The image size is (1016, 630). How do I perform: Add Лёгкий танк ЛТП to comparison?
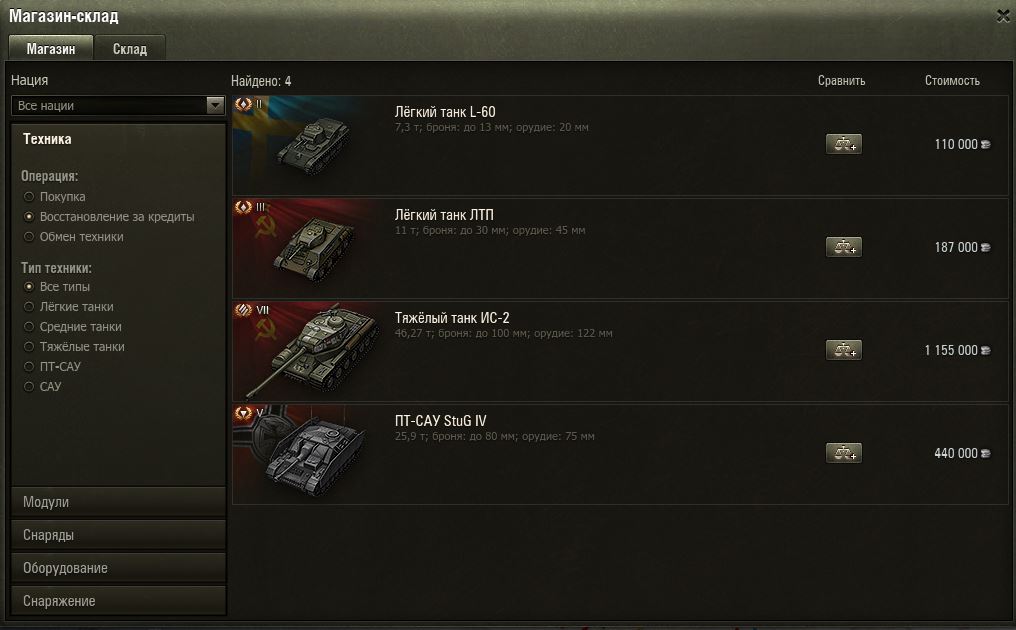844,247
